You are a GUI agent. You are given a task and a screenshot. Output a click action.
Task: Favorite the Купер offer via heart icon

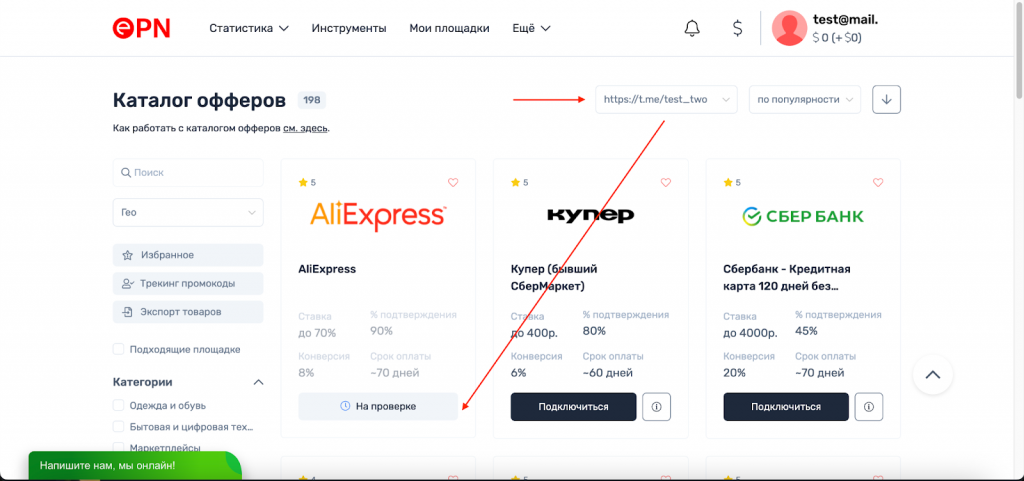click(x=665, y=183)
